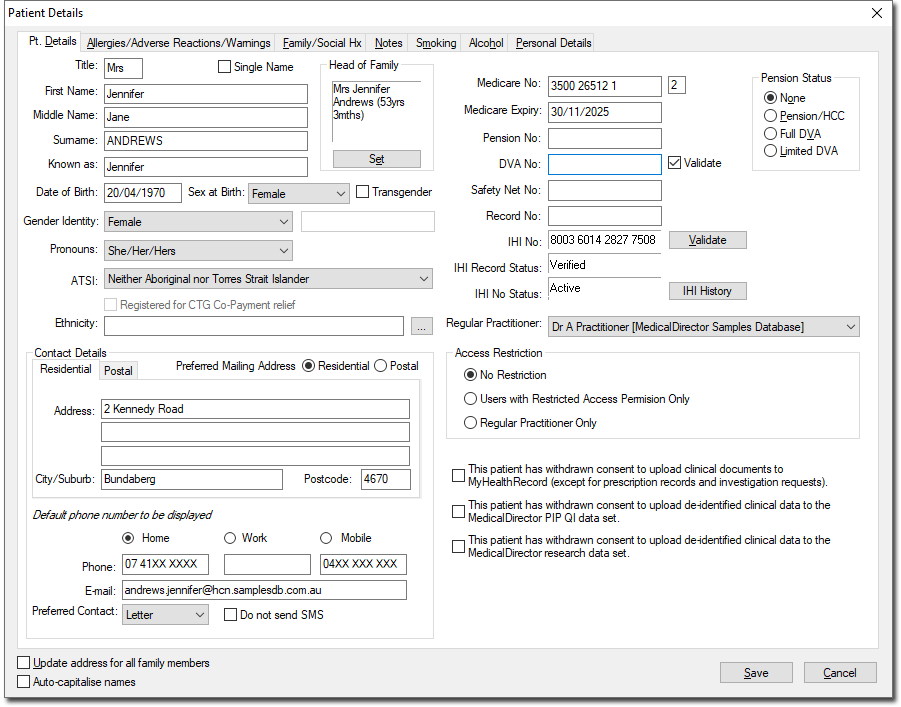Viewport: 901px width, 707px height.
Task: Click the Known as field
Action: 206,167
